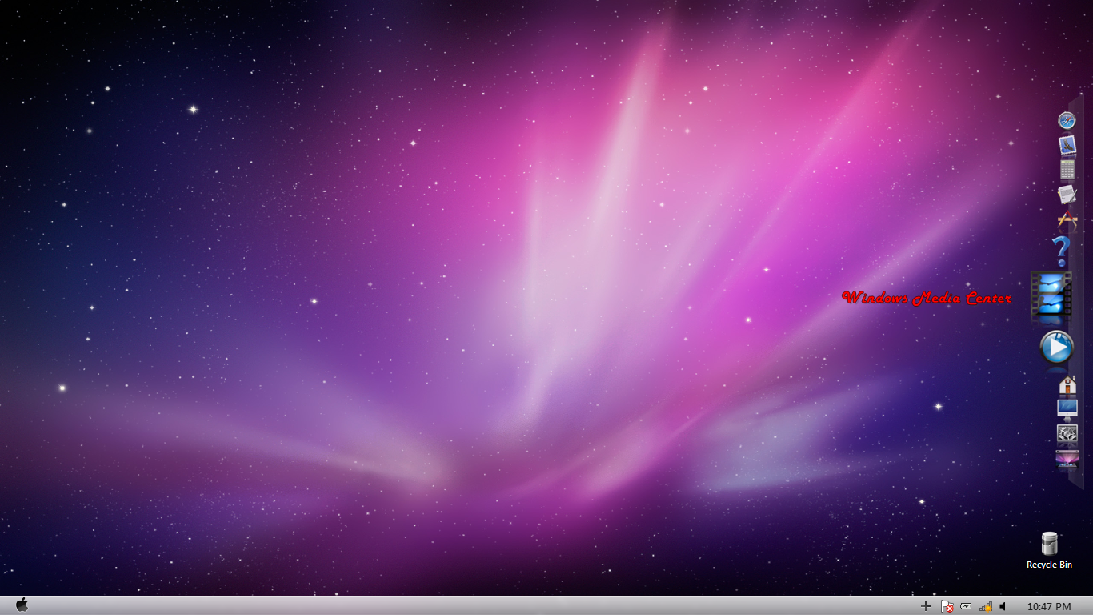Open the Recycle Bin on the desktop

1049,551
